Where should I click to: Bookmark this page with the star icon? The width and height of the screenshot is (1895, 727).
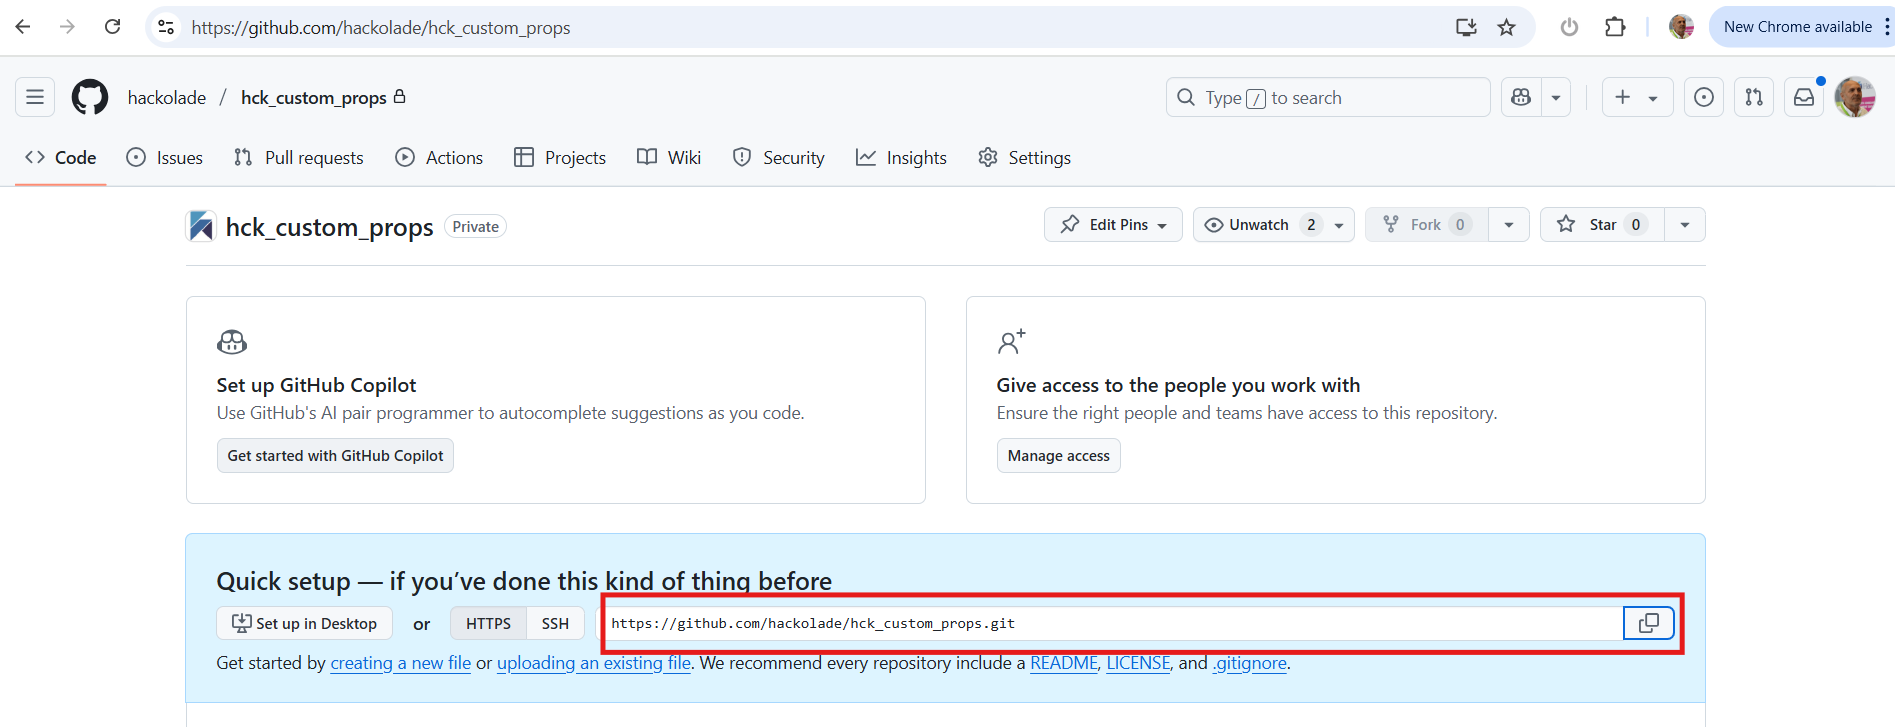click(x=1506, y=27)
